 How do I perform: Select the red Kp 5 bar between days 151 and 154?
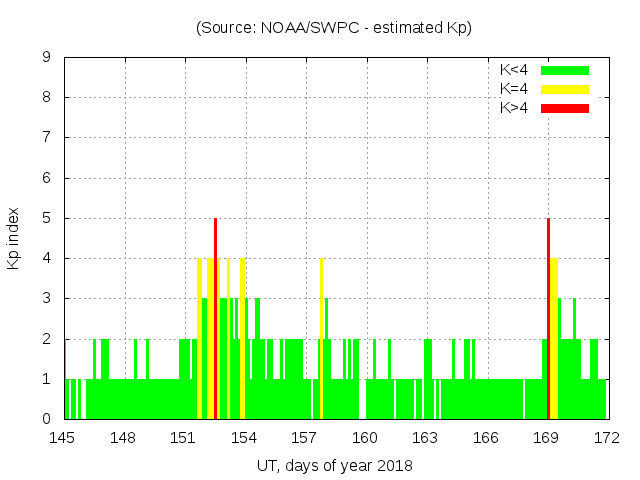215,318
